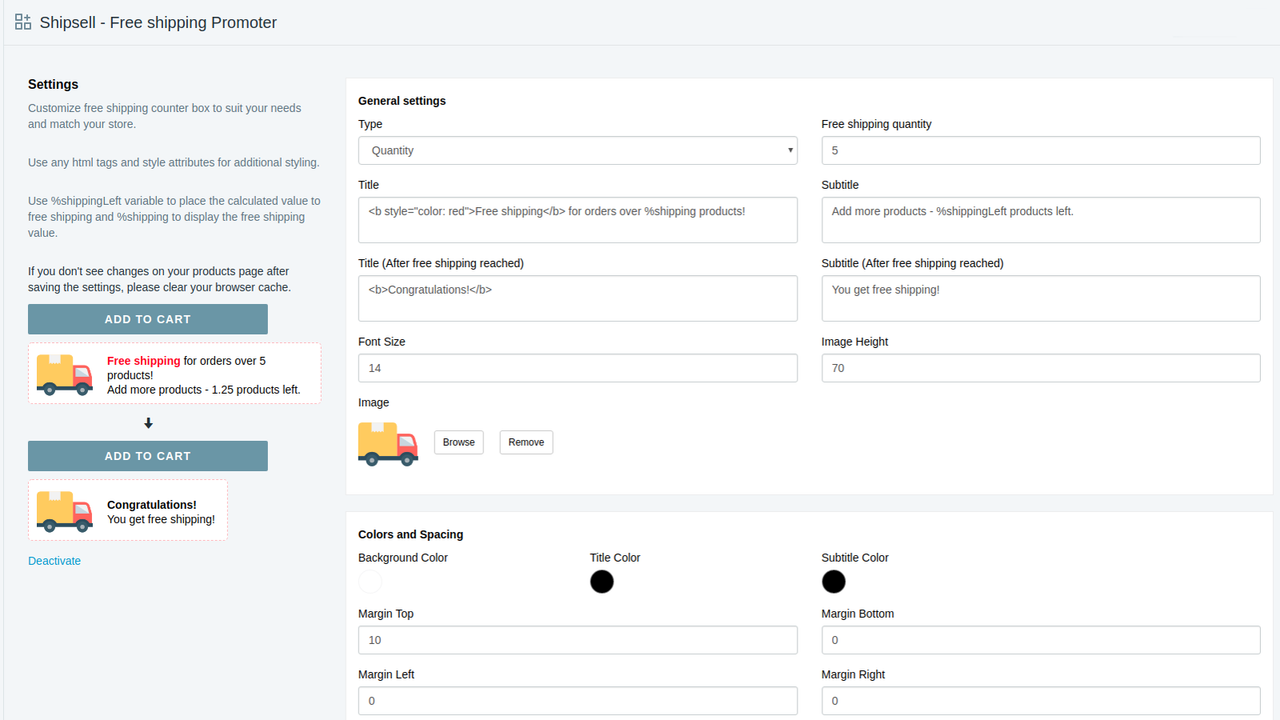Click the Browse button to choose an image
Viewport: 1280px width, 720px height.
coord(458,442)
